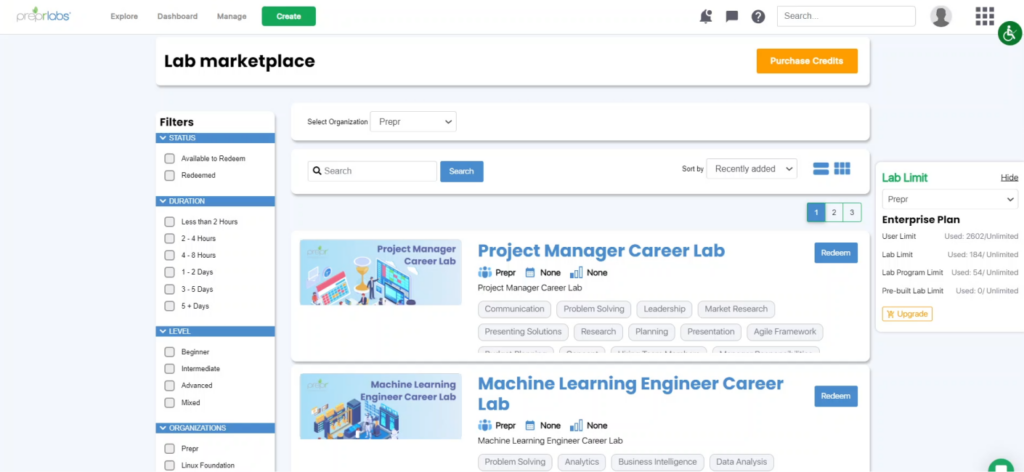The image size is (1024, 472).
Task: Switch to grid view layout icon
Action: tap(842, 168)
